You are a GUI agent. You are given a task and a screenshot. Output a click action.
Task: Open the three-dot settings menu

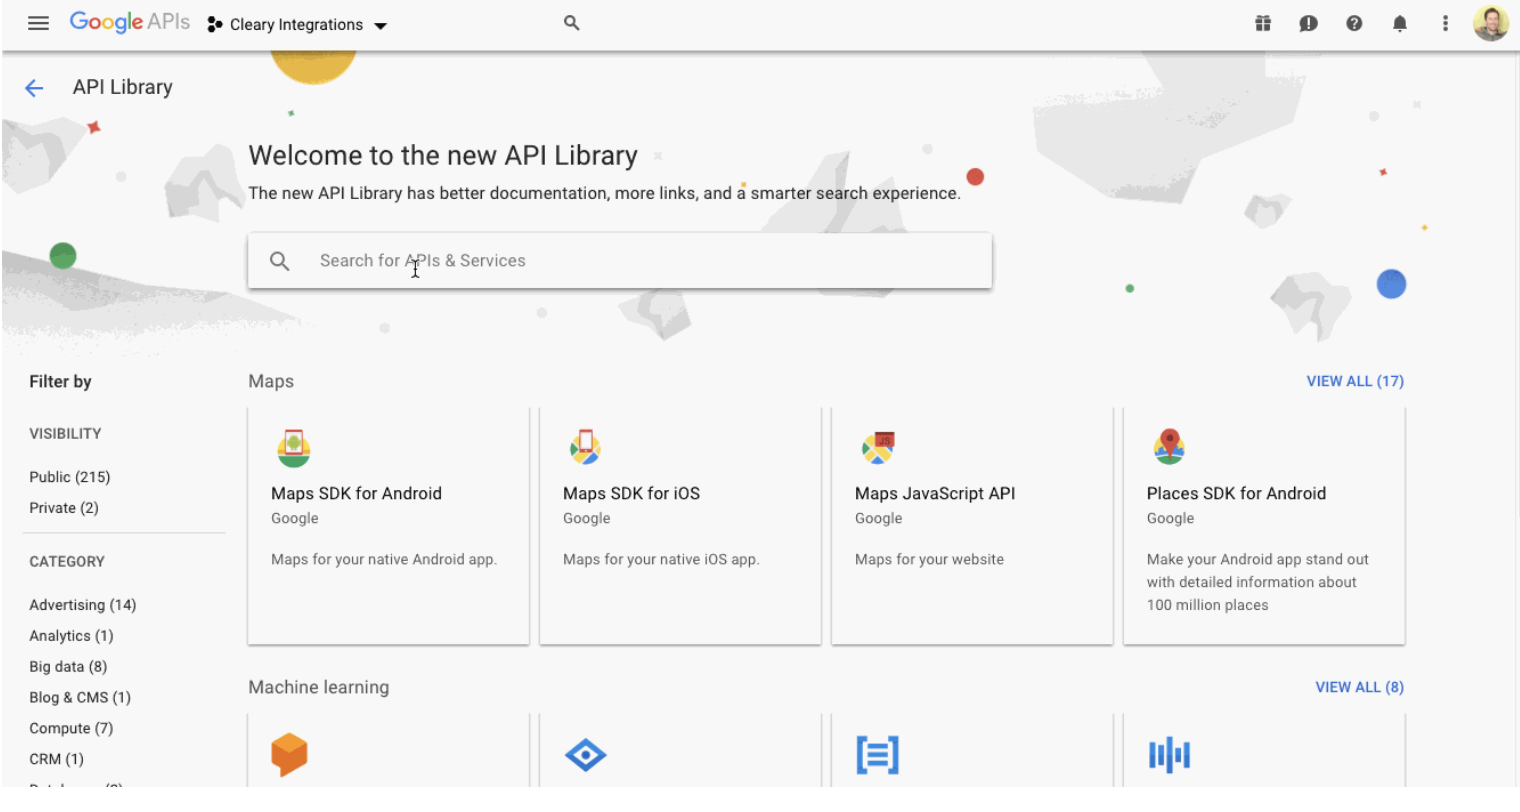(x=1445, y=23)
